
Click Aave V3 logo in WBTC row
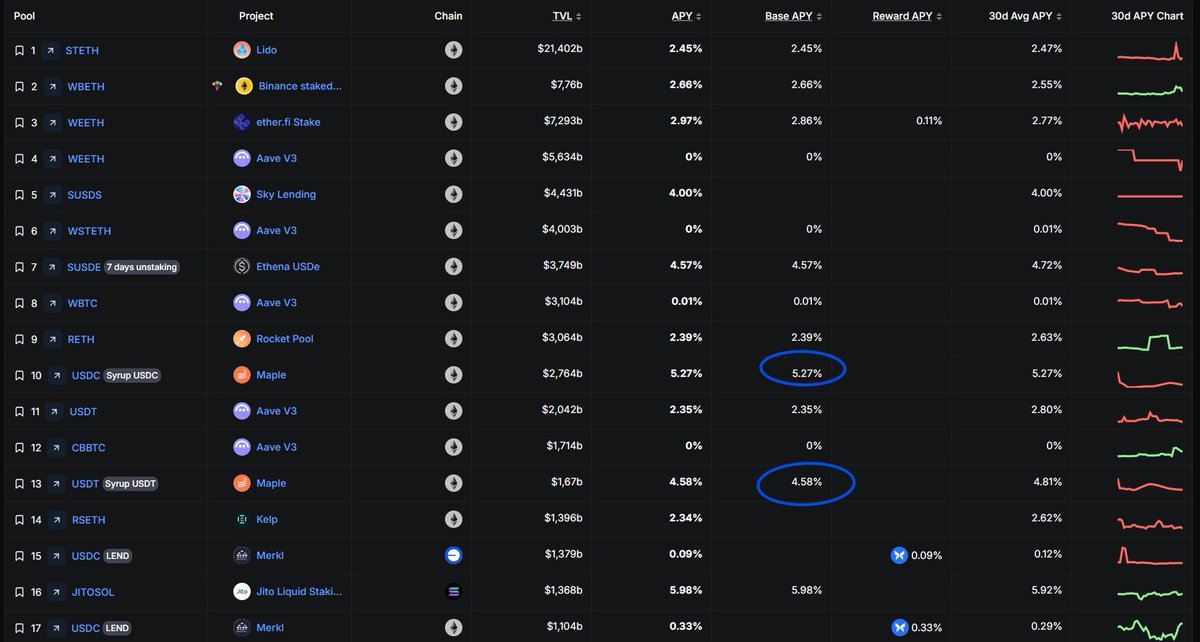tap(242, 303)
